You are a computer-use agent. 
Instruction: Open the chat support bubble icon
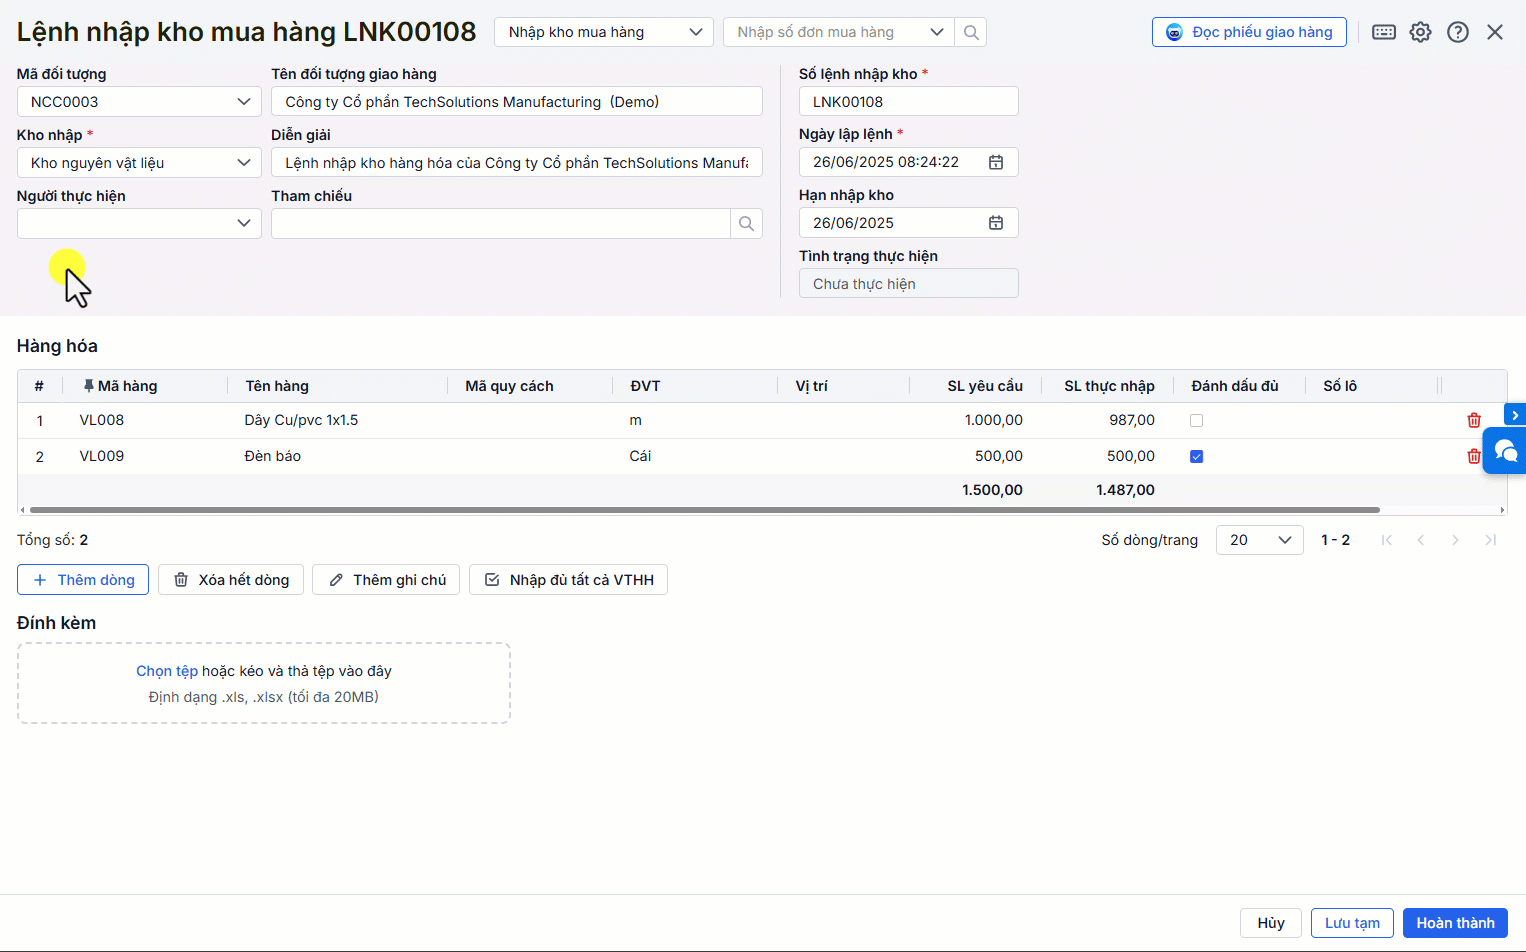point(1505,451)
